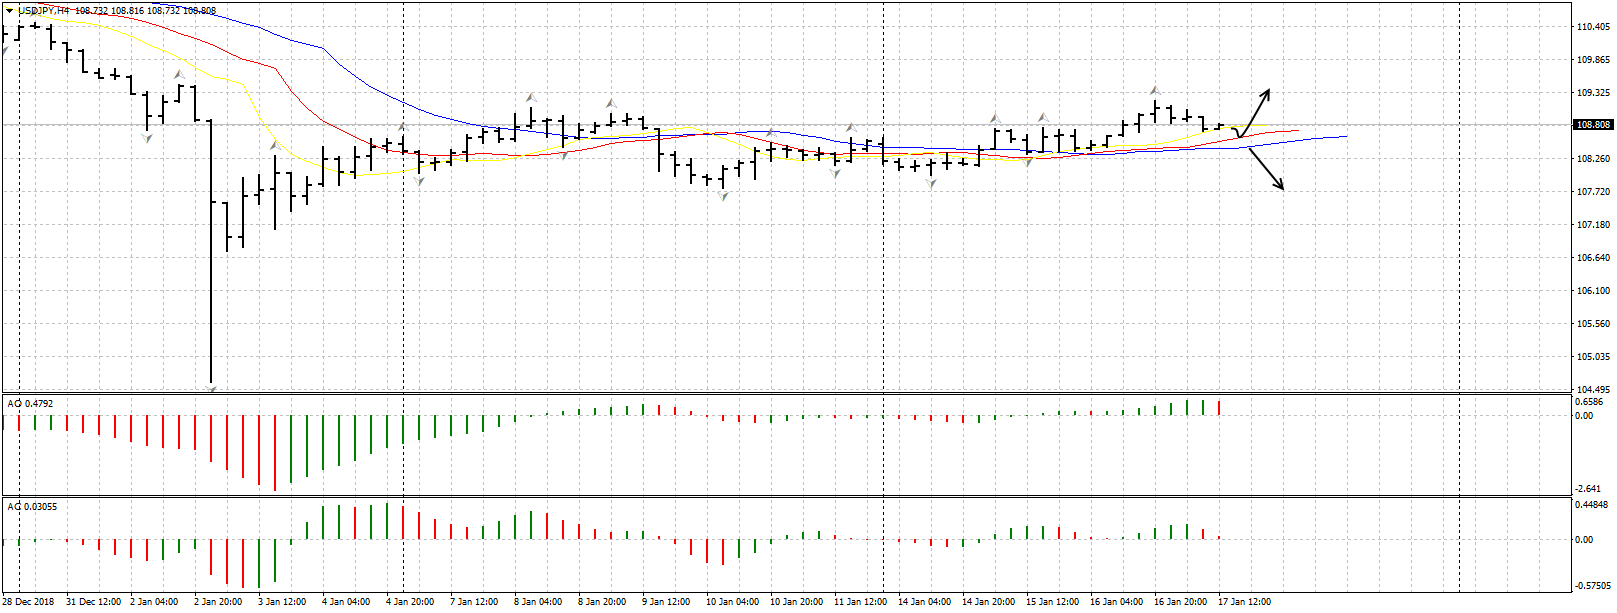
Task: Click the current price label 108.808
Action: pos(1593,125)
